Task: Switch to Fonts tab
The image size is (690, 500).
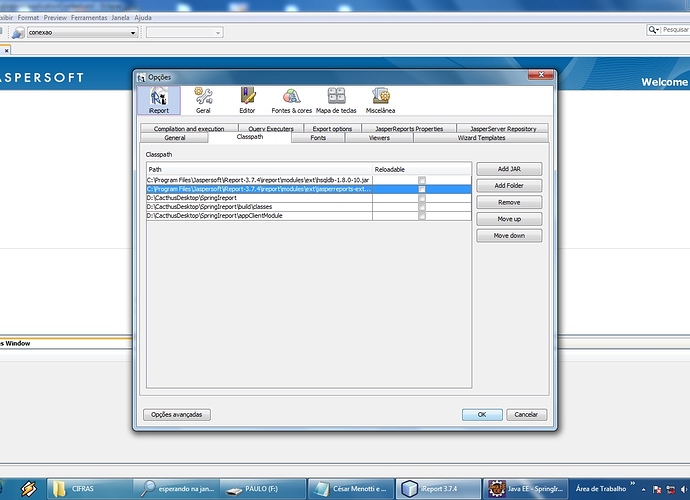Action: coord(318,138)
